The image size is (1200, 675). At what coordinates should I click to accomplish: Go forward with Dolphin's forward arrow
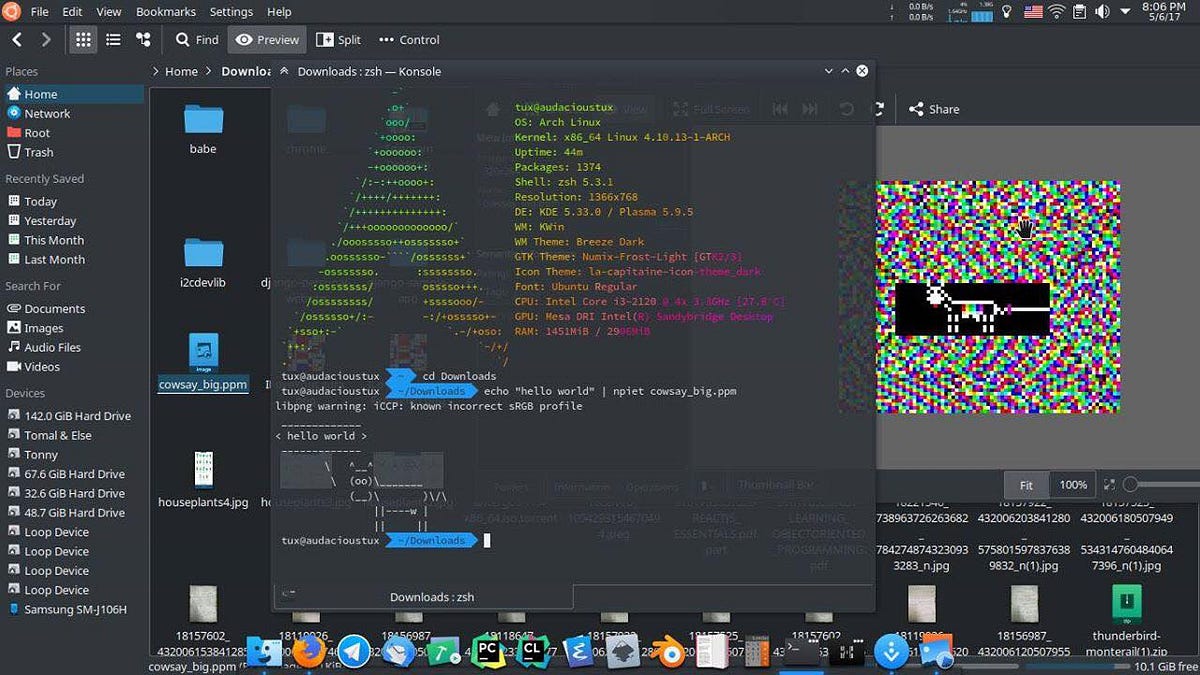[x=46, y=40]
